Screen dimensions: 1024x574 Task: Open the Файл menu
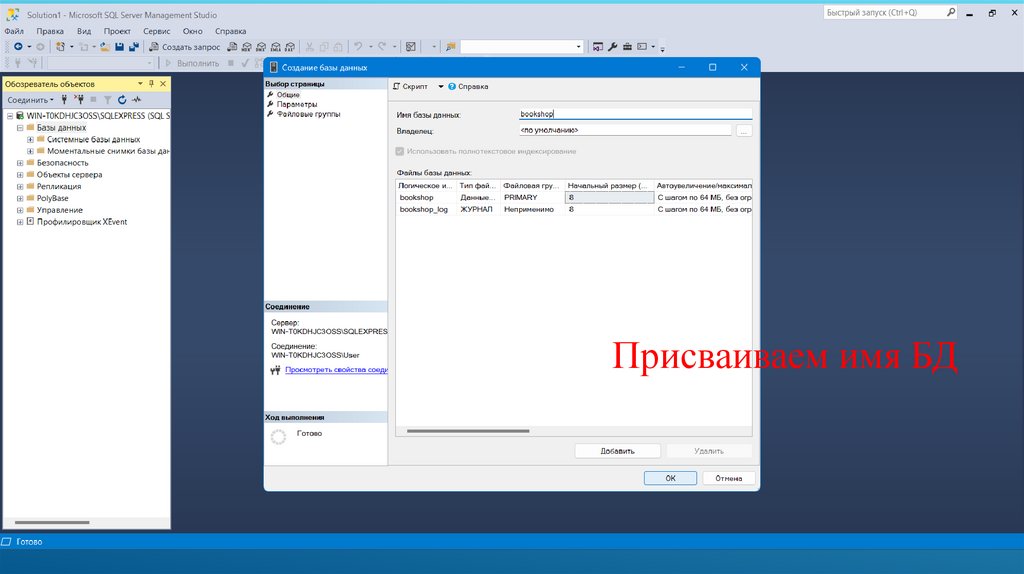[x=14, y=31]
